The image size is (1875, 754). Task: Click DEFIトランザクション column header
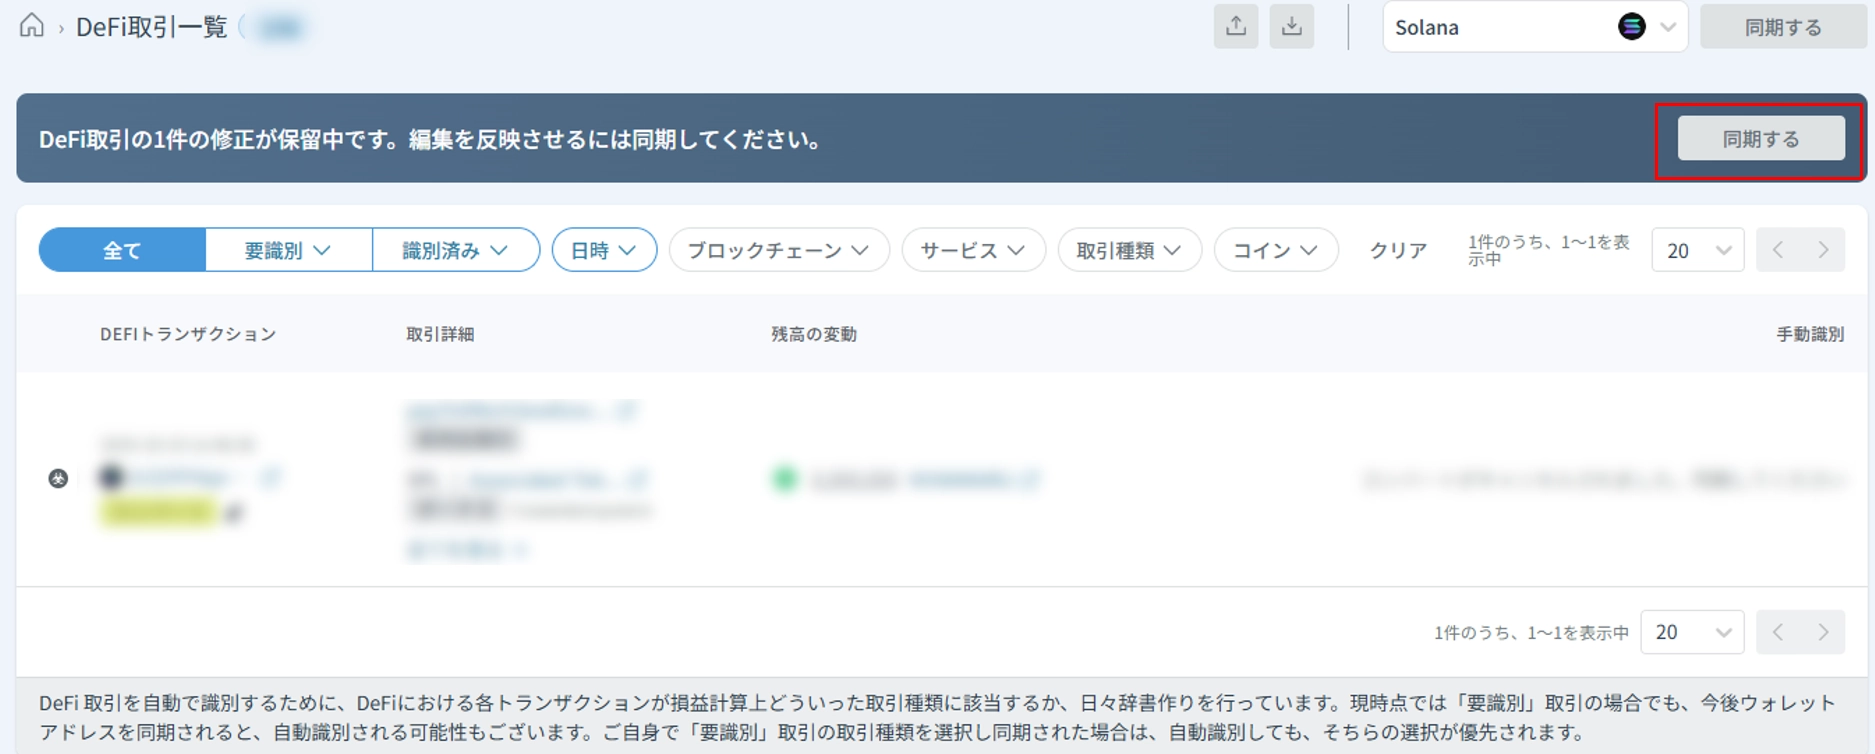[188, 334]
